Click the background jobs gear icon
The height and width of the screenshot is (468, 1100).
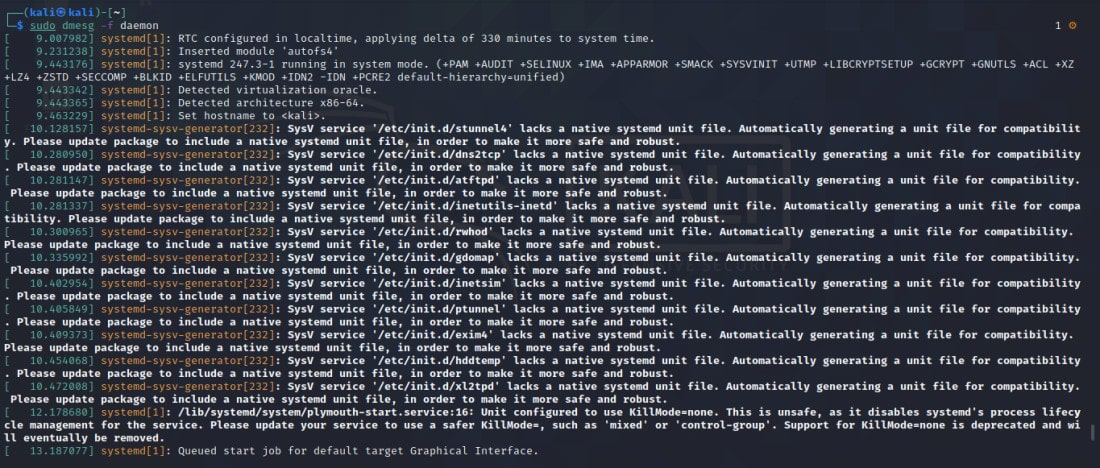click(1073, 24)
